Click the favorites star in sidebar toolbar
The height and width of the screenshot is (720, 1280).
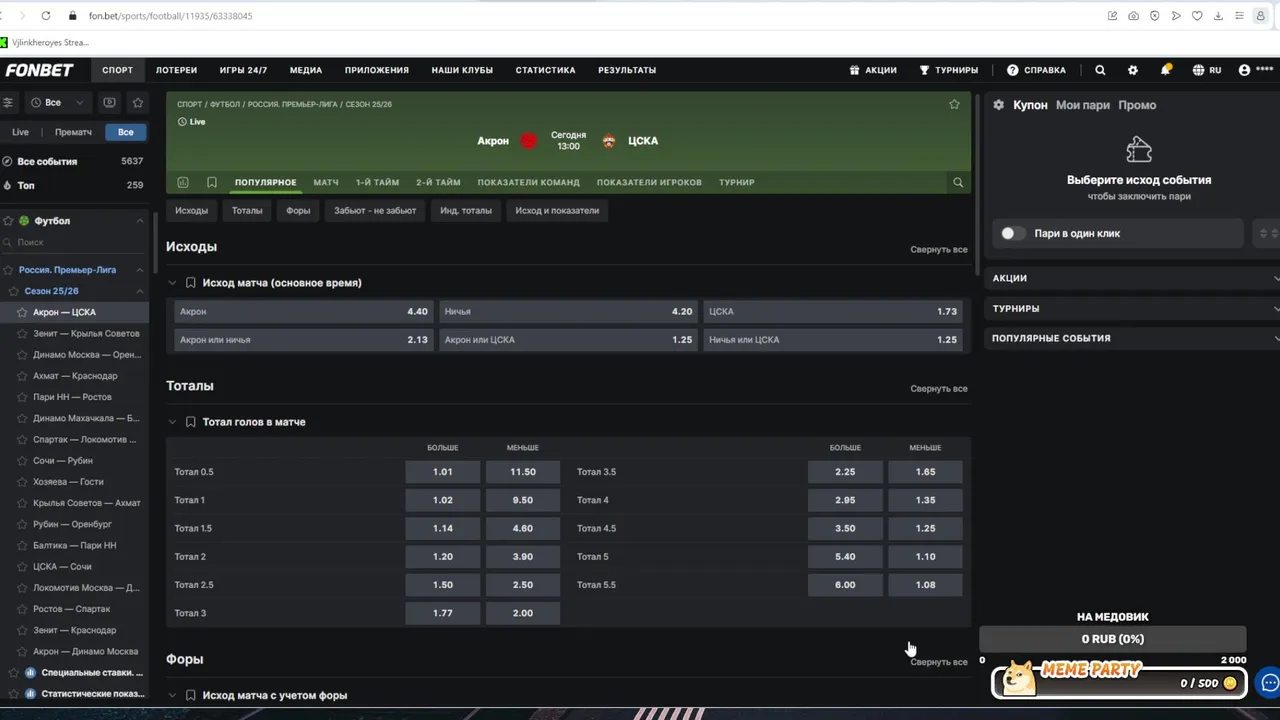pyautogui.click(x=138, y=102)
